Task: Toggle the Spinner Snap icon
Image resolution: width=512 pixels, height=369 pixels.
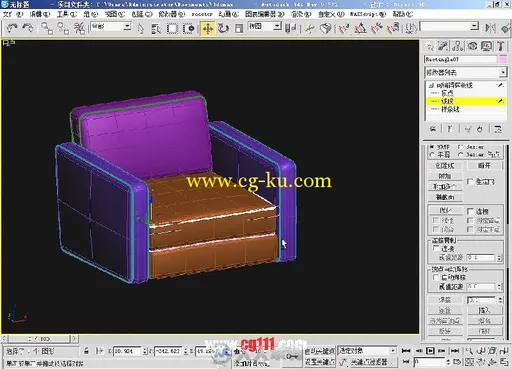Action: pos(393,29)
